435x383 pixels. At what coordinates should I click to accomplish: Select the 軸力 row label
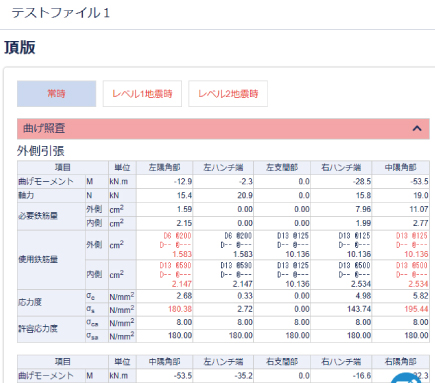tap(26, 195)
